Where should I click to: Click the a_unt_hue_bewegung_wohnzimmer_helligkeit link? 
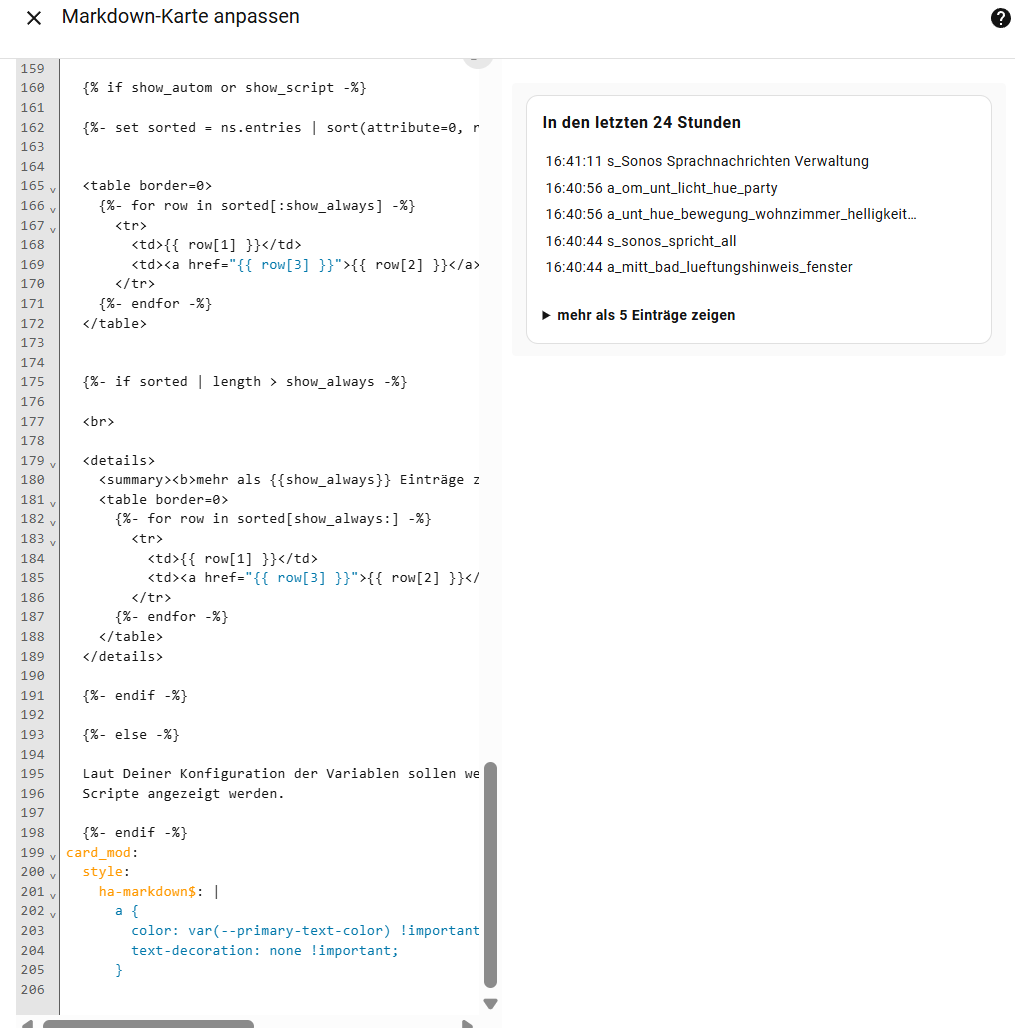click(x=761, y=214)
